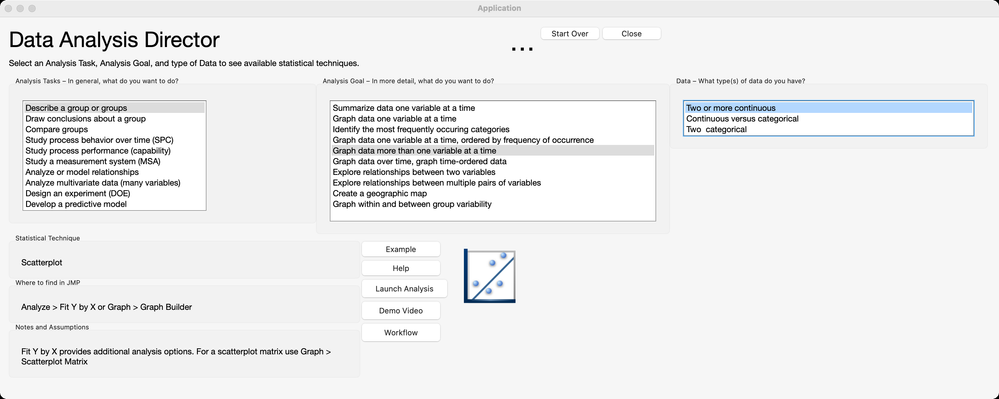This screenshot has width=999, height=399.
Task: Select 'Graph data more than one variable at a time'
Action: pos(492,150)
